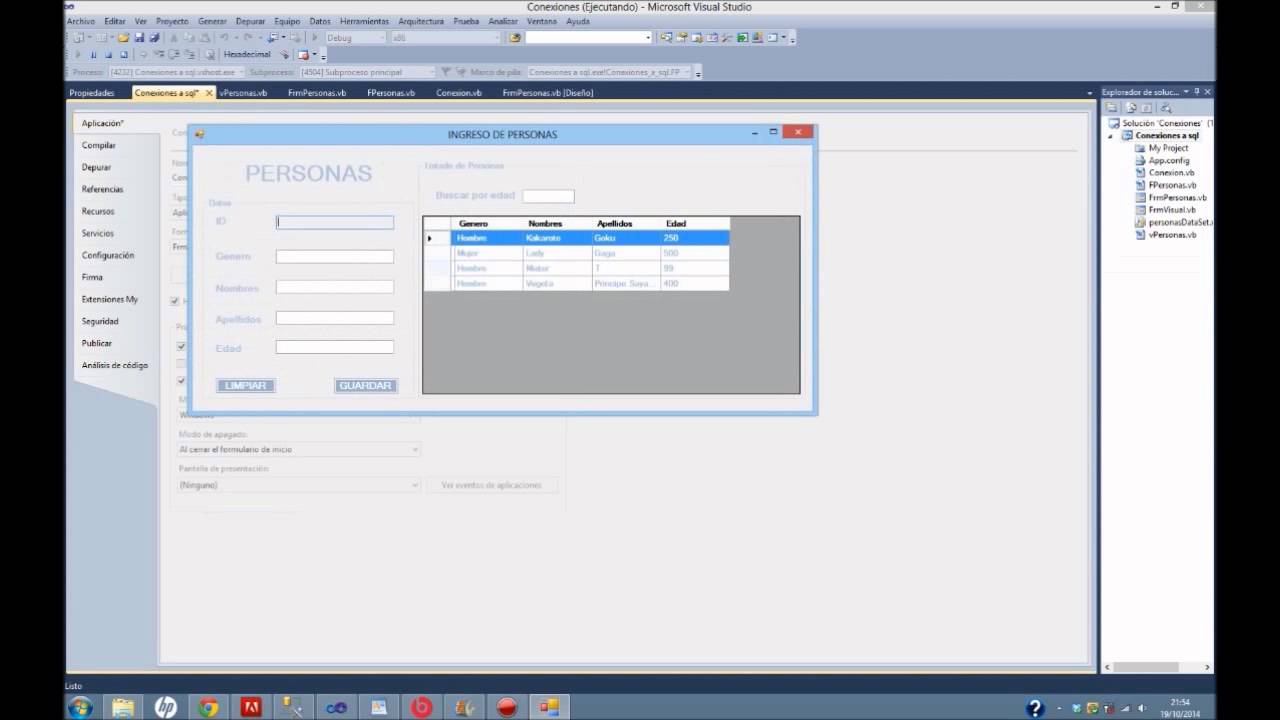
Task: Open the x86 platform dropdown
Action: click(x=496, y=38)
